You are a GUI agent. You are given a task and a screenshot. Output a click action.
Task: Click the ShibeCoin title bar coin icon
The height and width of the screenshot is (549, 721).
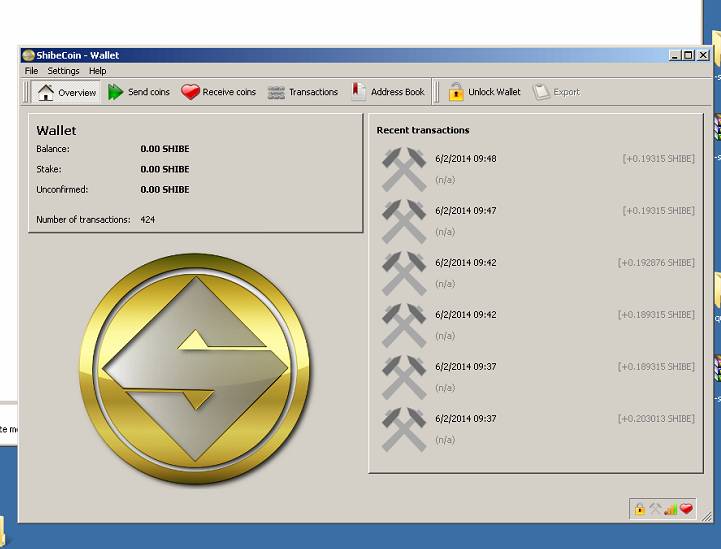[29, 55]
